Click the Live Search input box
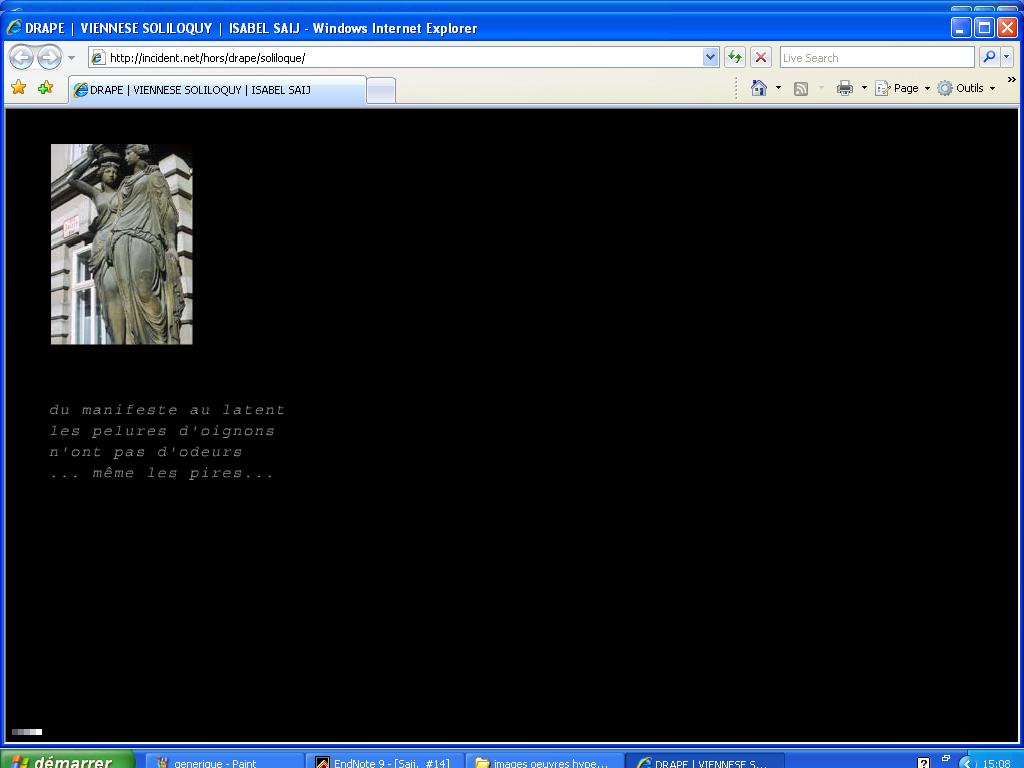Image resolution: width=1024 pixels, height=768 pixels. (876, 57)
